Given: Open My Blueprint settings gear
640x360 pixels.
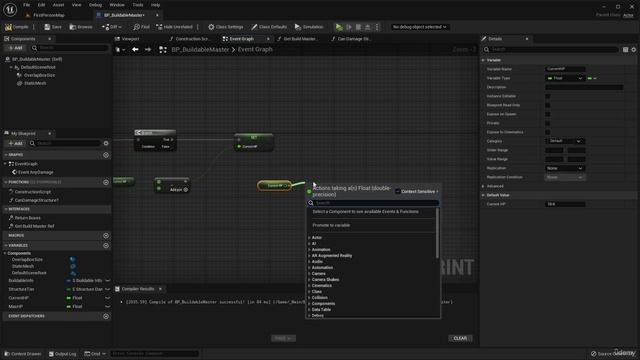Looking at the screenshot, I should coord(106,143).
